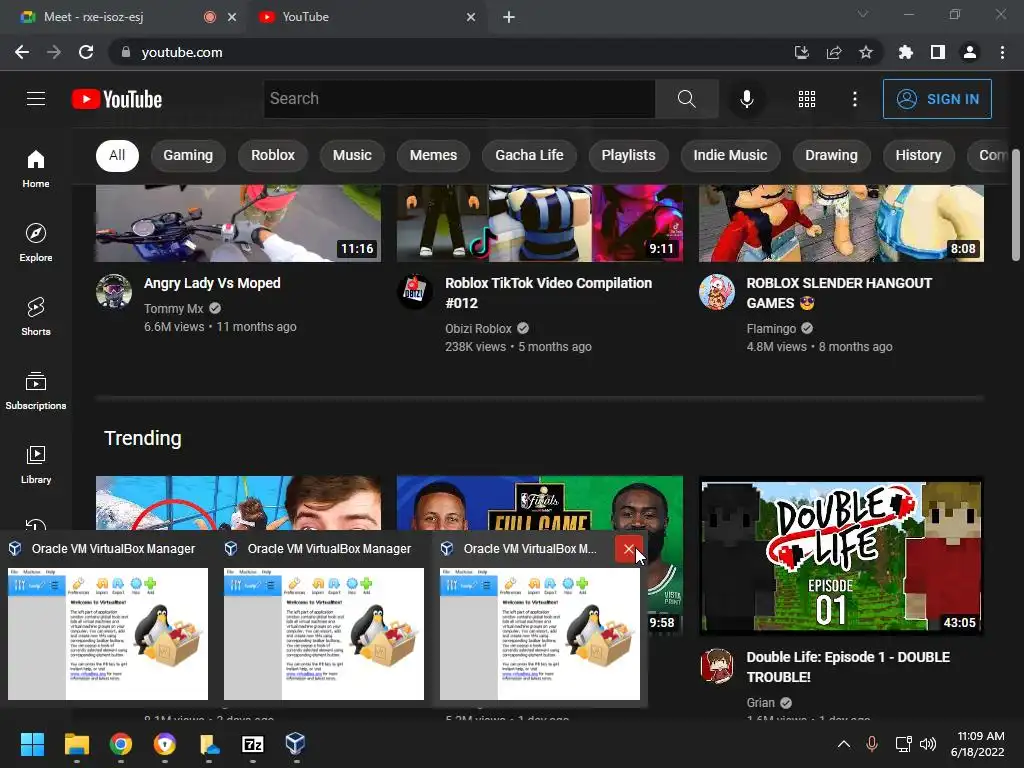Open Chrome three-dot menu
The height and width of the screenshot is (768, 1024).
pyautogui.click(x=1002, y=52)
